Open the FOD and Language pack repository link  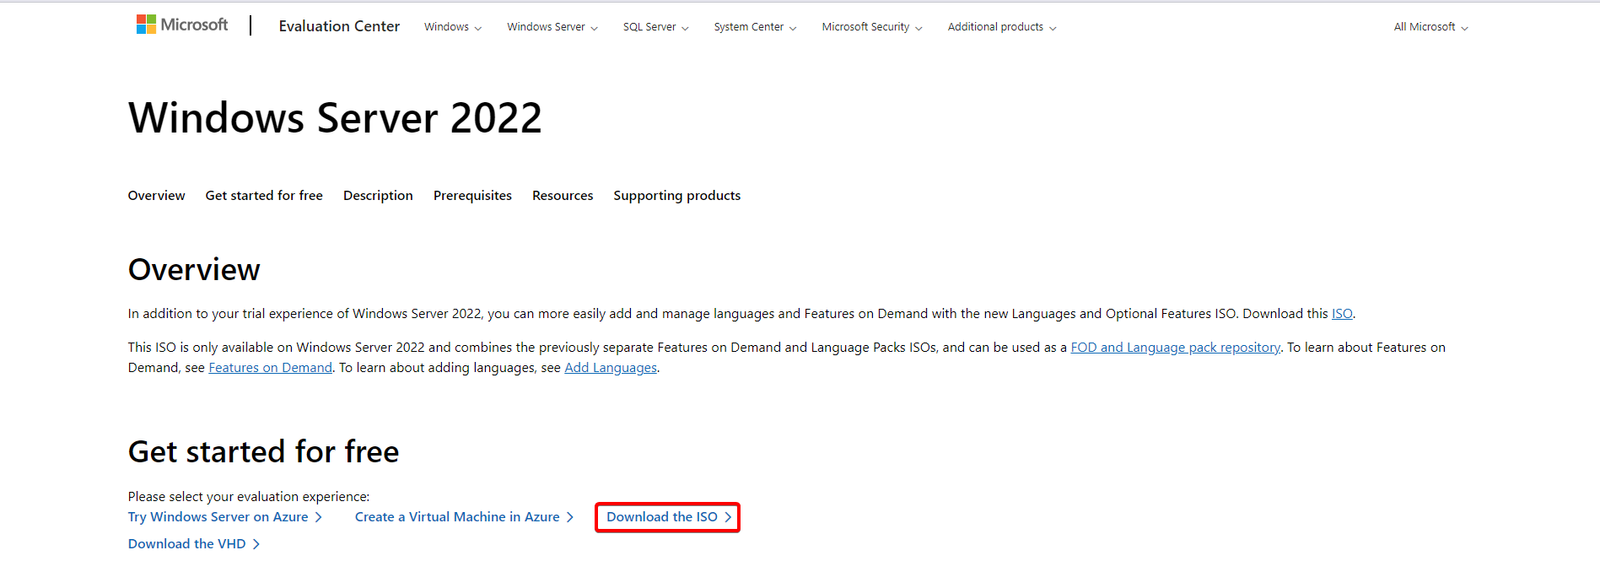click(x=1175, y=347)
